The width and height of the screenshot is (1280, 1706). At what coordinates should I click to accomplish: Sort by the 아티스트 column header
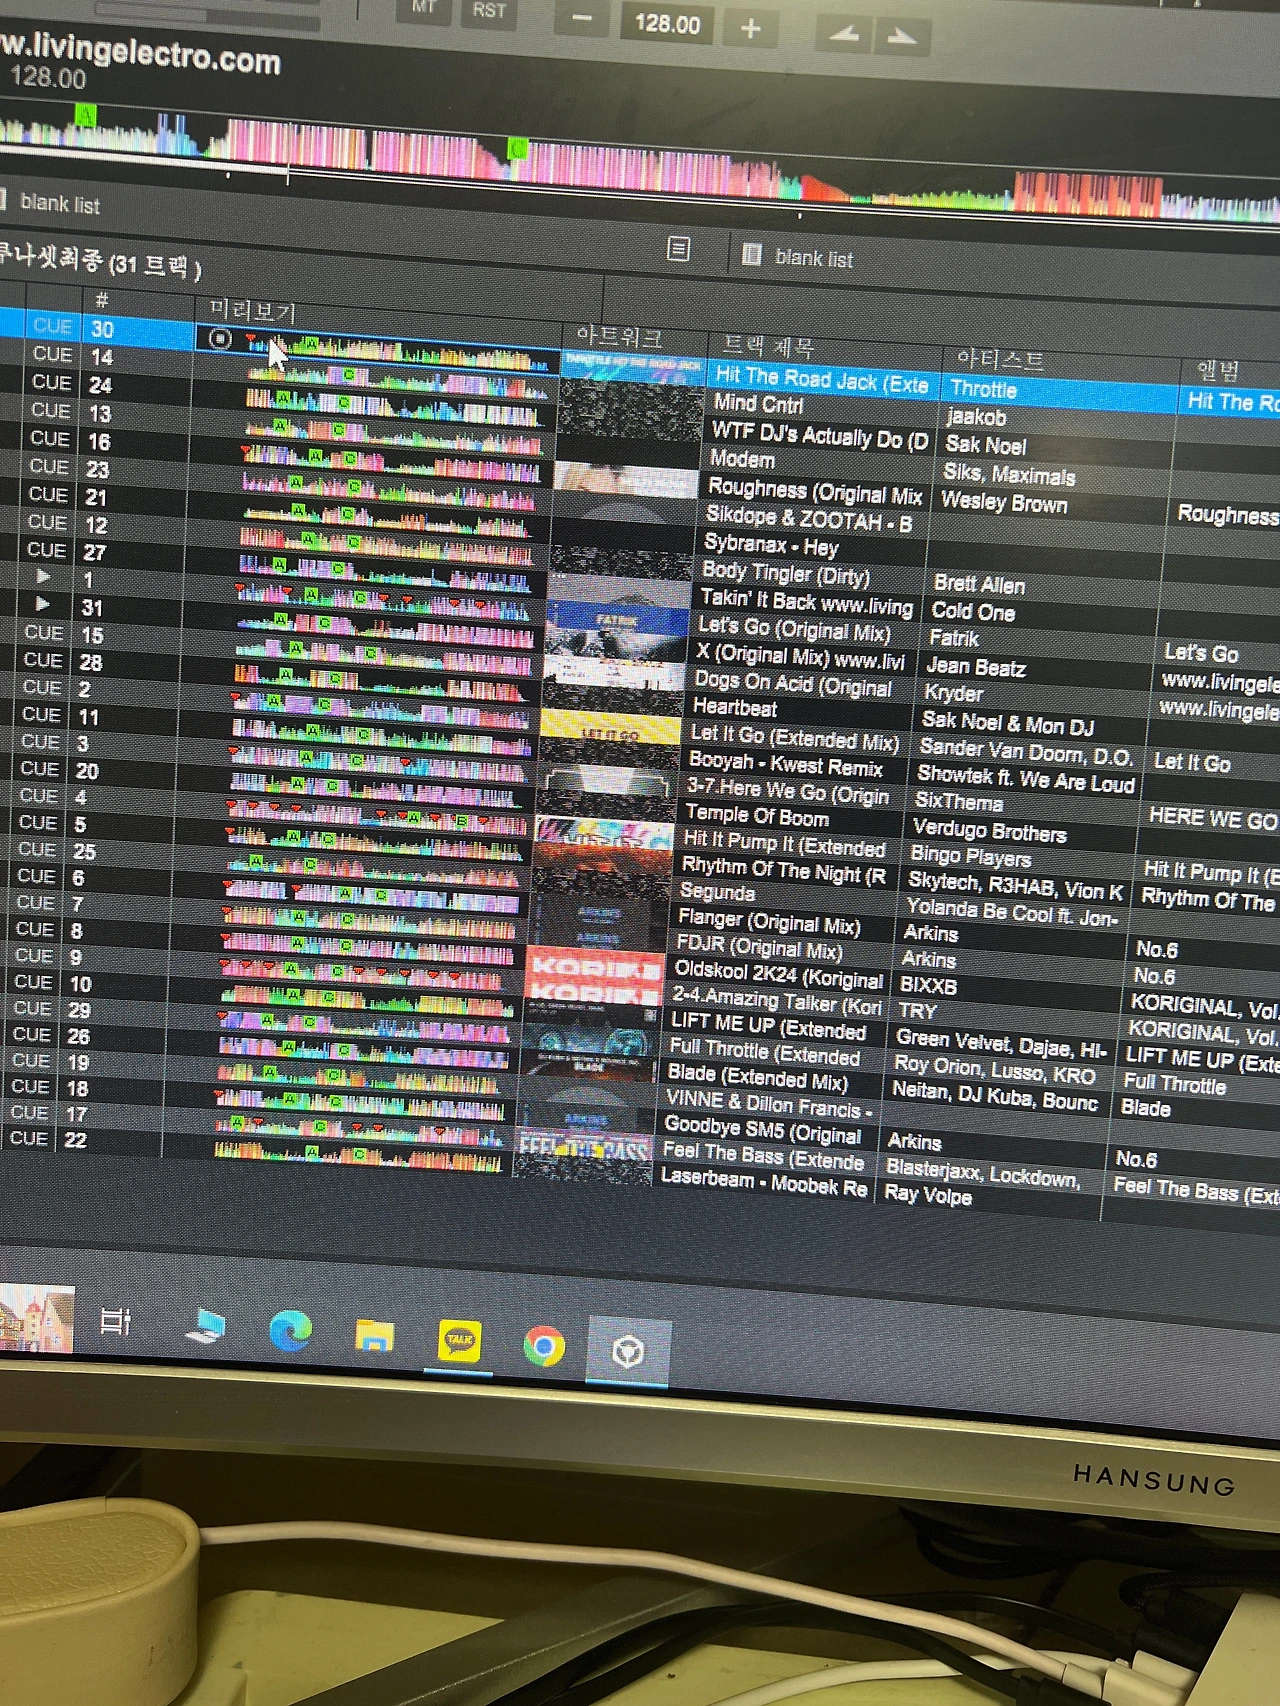(x=1000, y=359)
